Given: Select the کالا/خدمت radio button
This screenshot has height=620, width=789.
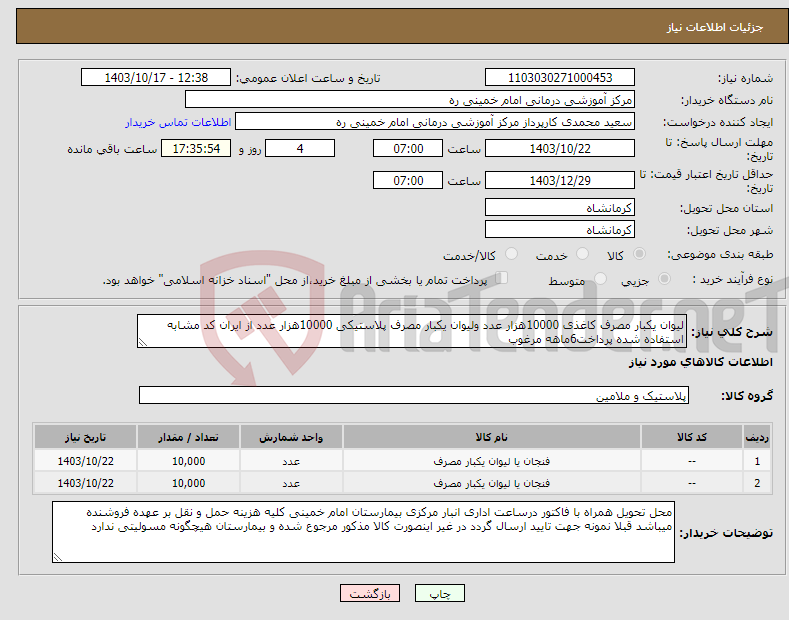Looking at the screenshot, I should click(x=511, y=254).
